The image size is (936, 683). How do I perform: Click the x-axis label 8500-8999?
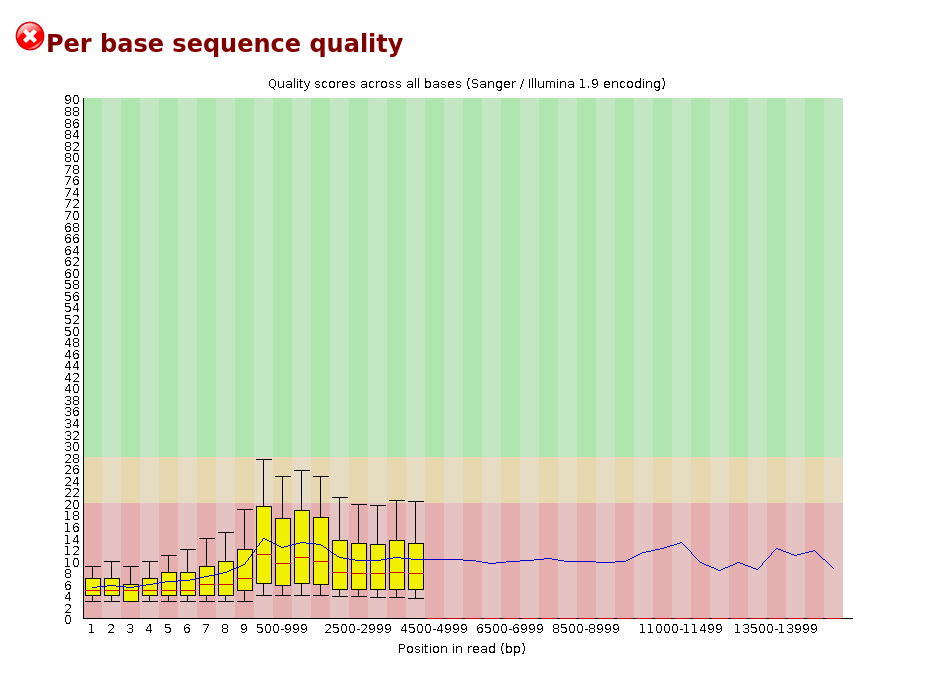(x=586, y=629)
